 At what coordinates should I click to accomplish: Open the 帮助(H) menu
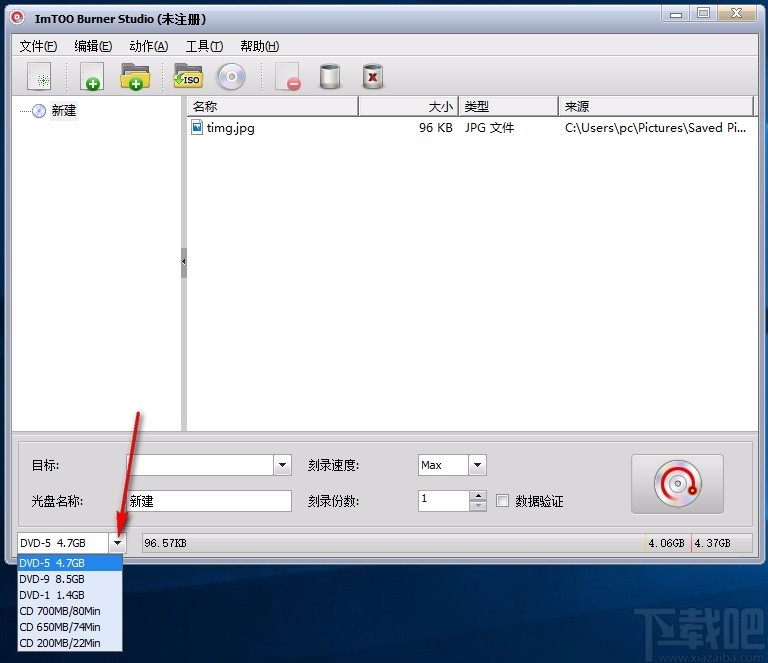click(x=260, y=46)
